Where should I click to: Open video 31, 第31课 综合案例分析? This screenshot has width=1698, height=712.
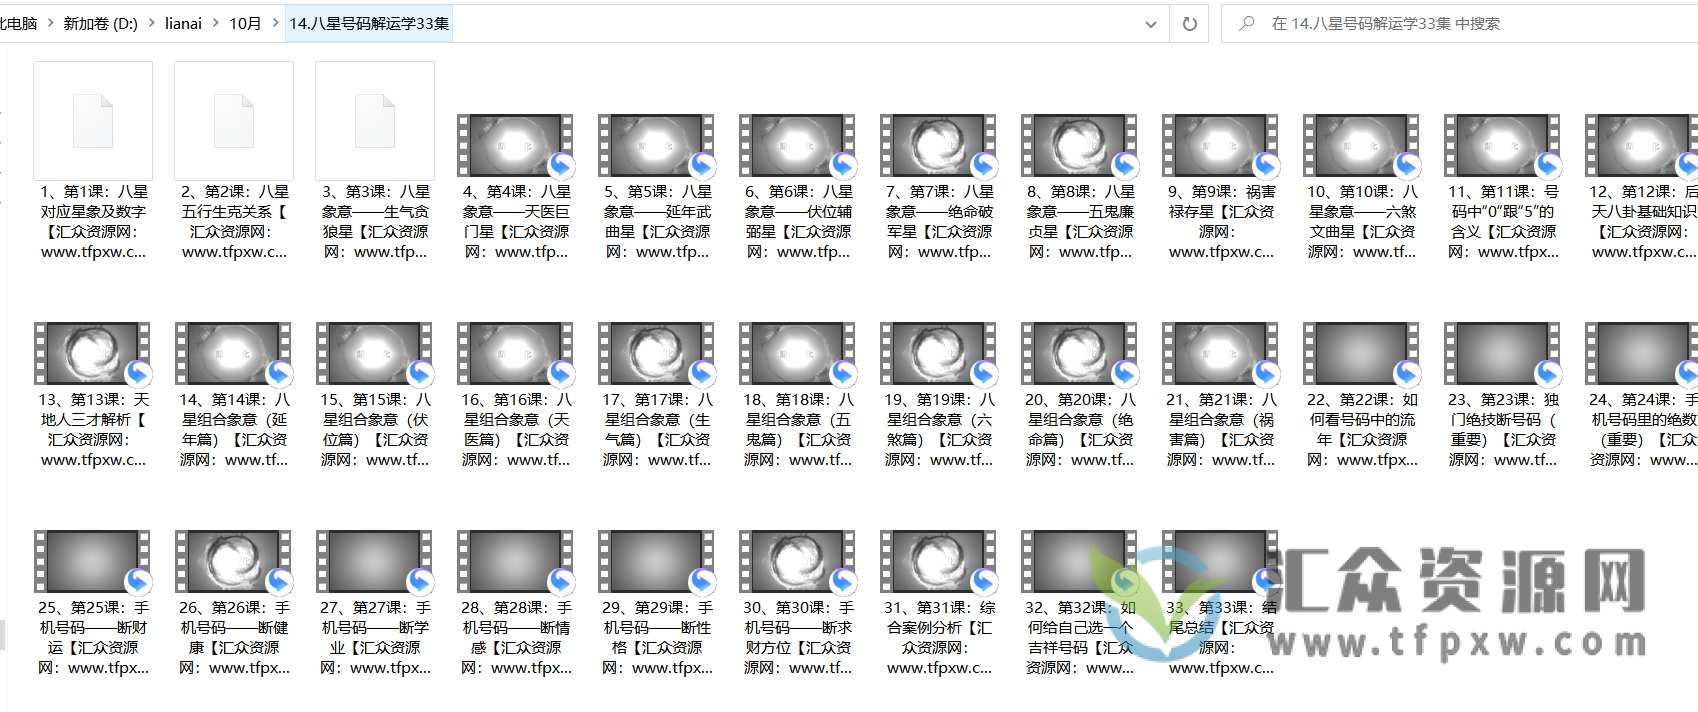coord(938,562)
